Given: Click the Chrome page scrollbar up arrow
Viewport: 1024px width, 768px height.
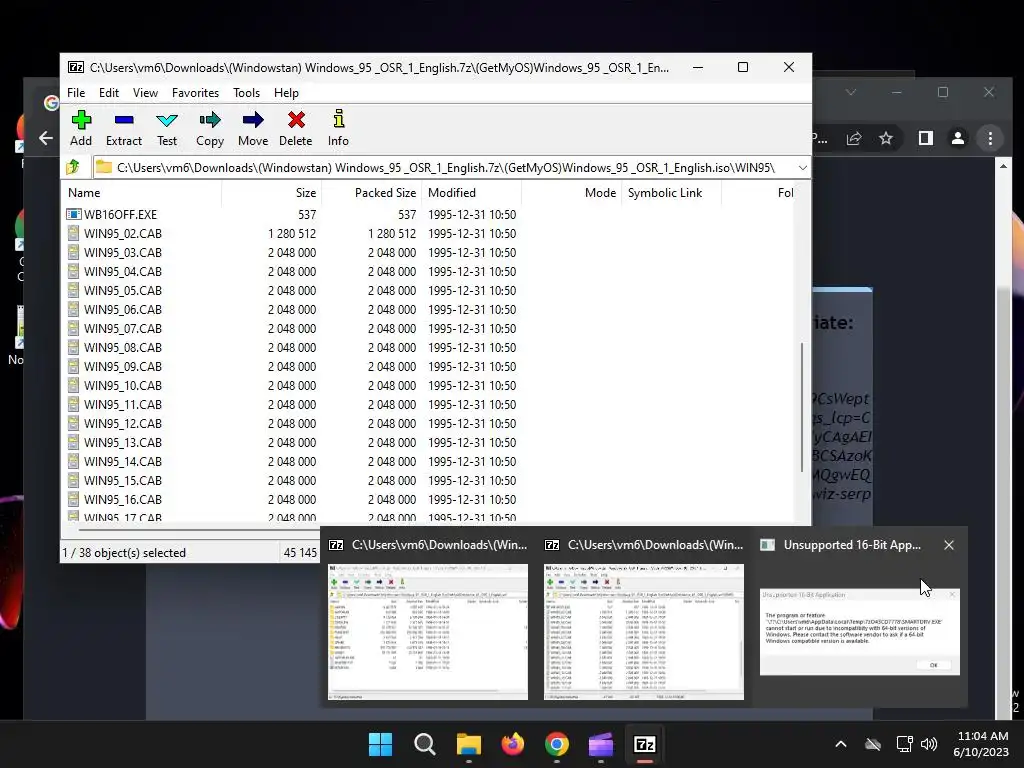Looking at the screenshot, I should point(1003,167).
